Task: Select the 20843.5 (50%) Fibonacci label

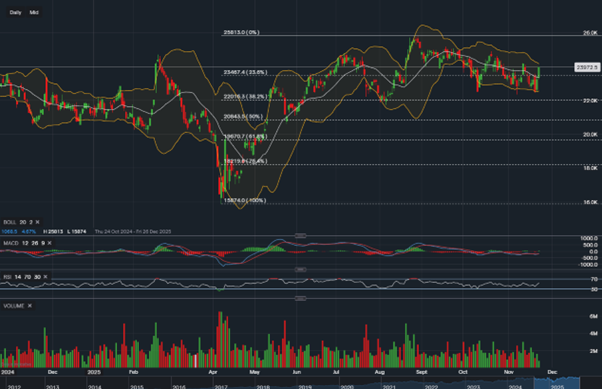Action: (x=243, y=116)
